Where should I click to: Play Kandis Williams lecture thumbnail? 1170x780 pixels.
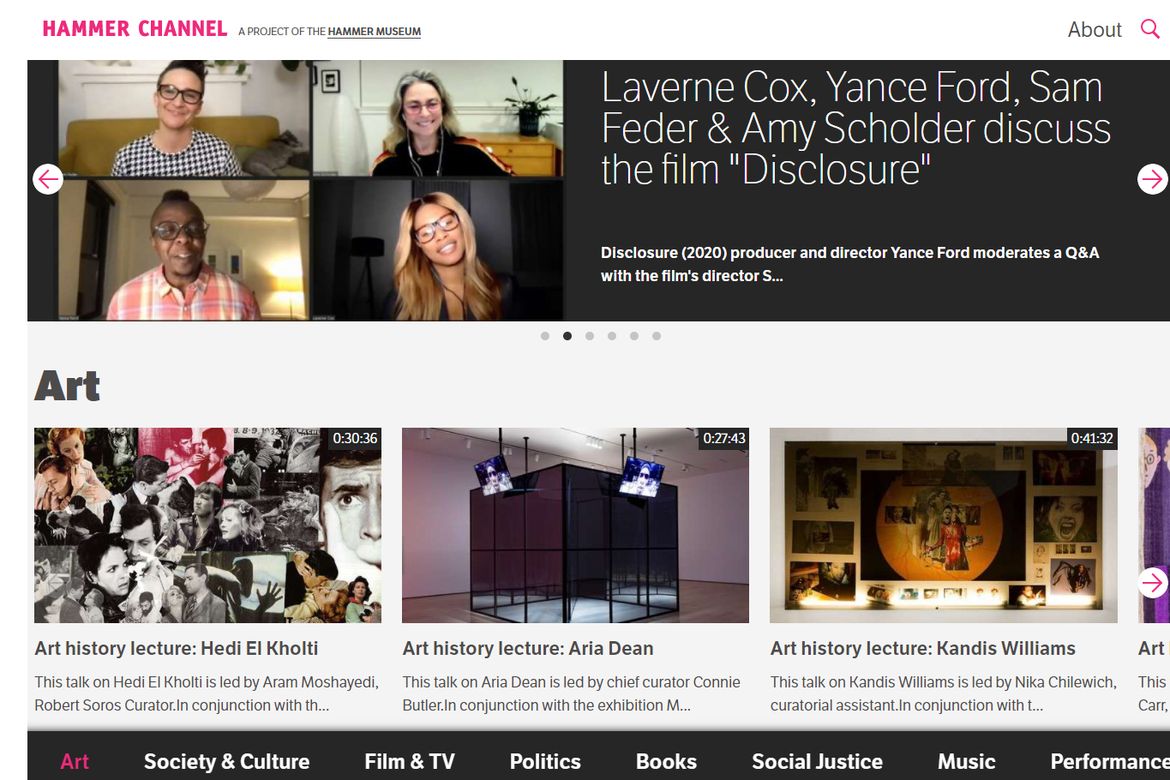(943, 525)
